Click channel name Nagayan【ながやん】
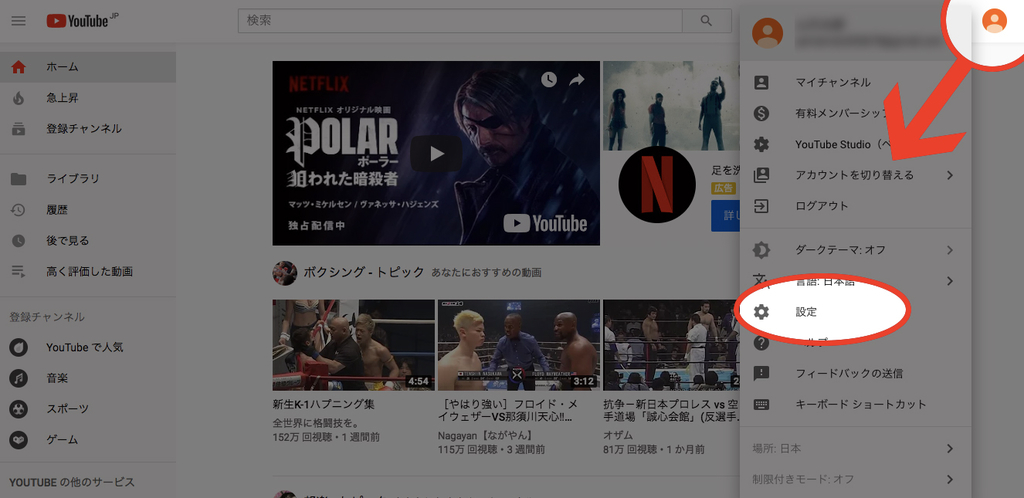The height and width of the screenshot is (498, 1024). (485, 435)
